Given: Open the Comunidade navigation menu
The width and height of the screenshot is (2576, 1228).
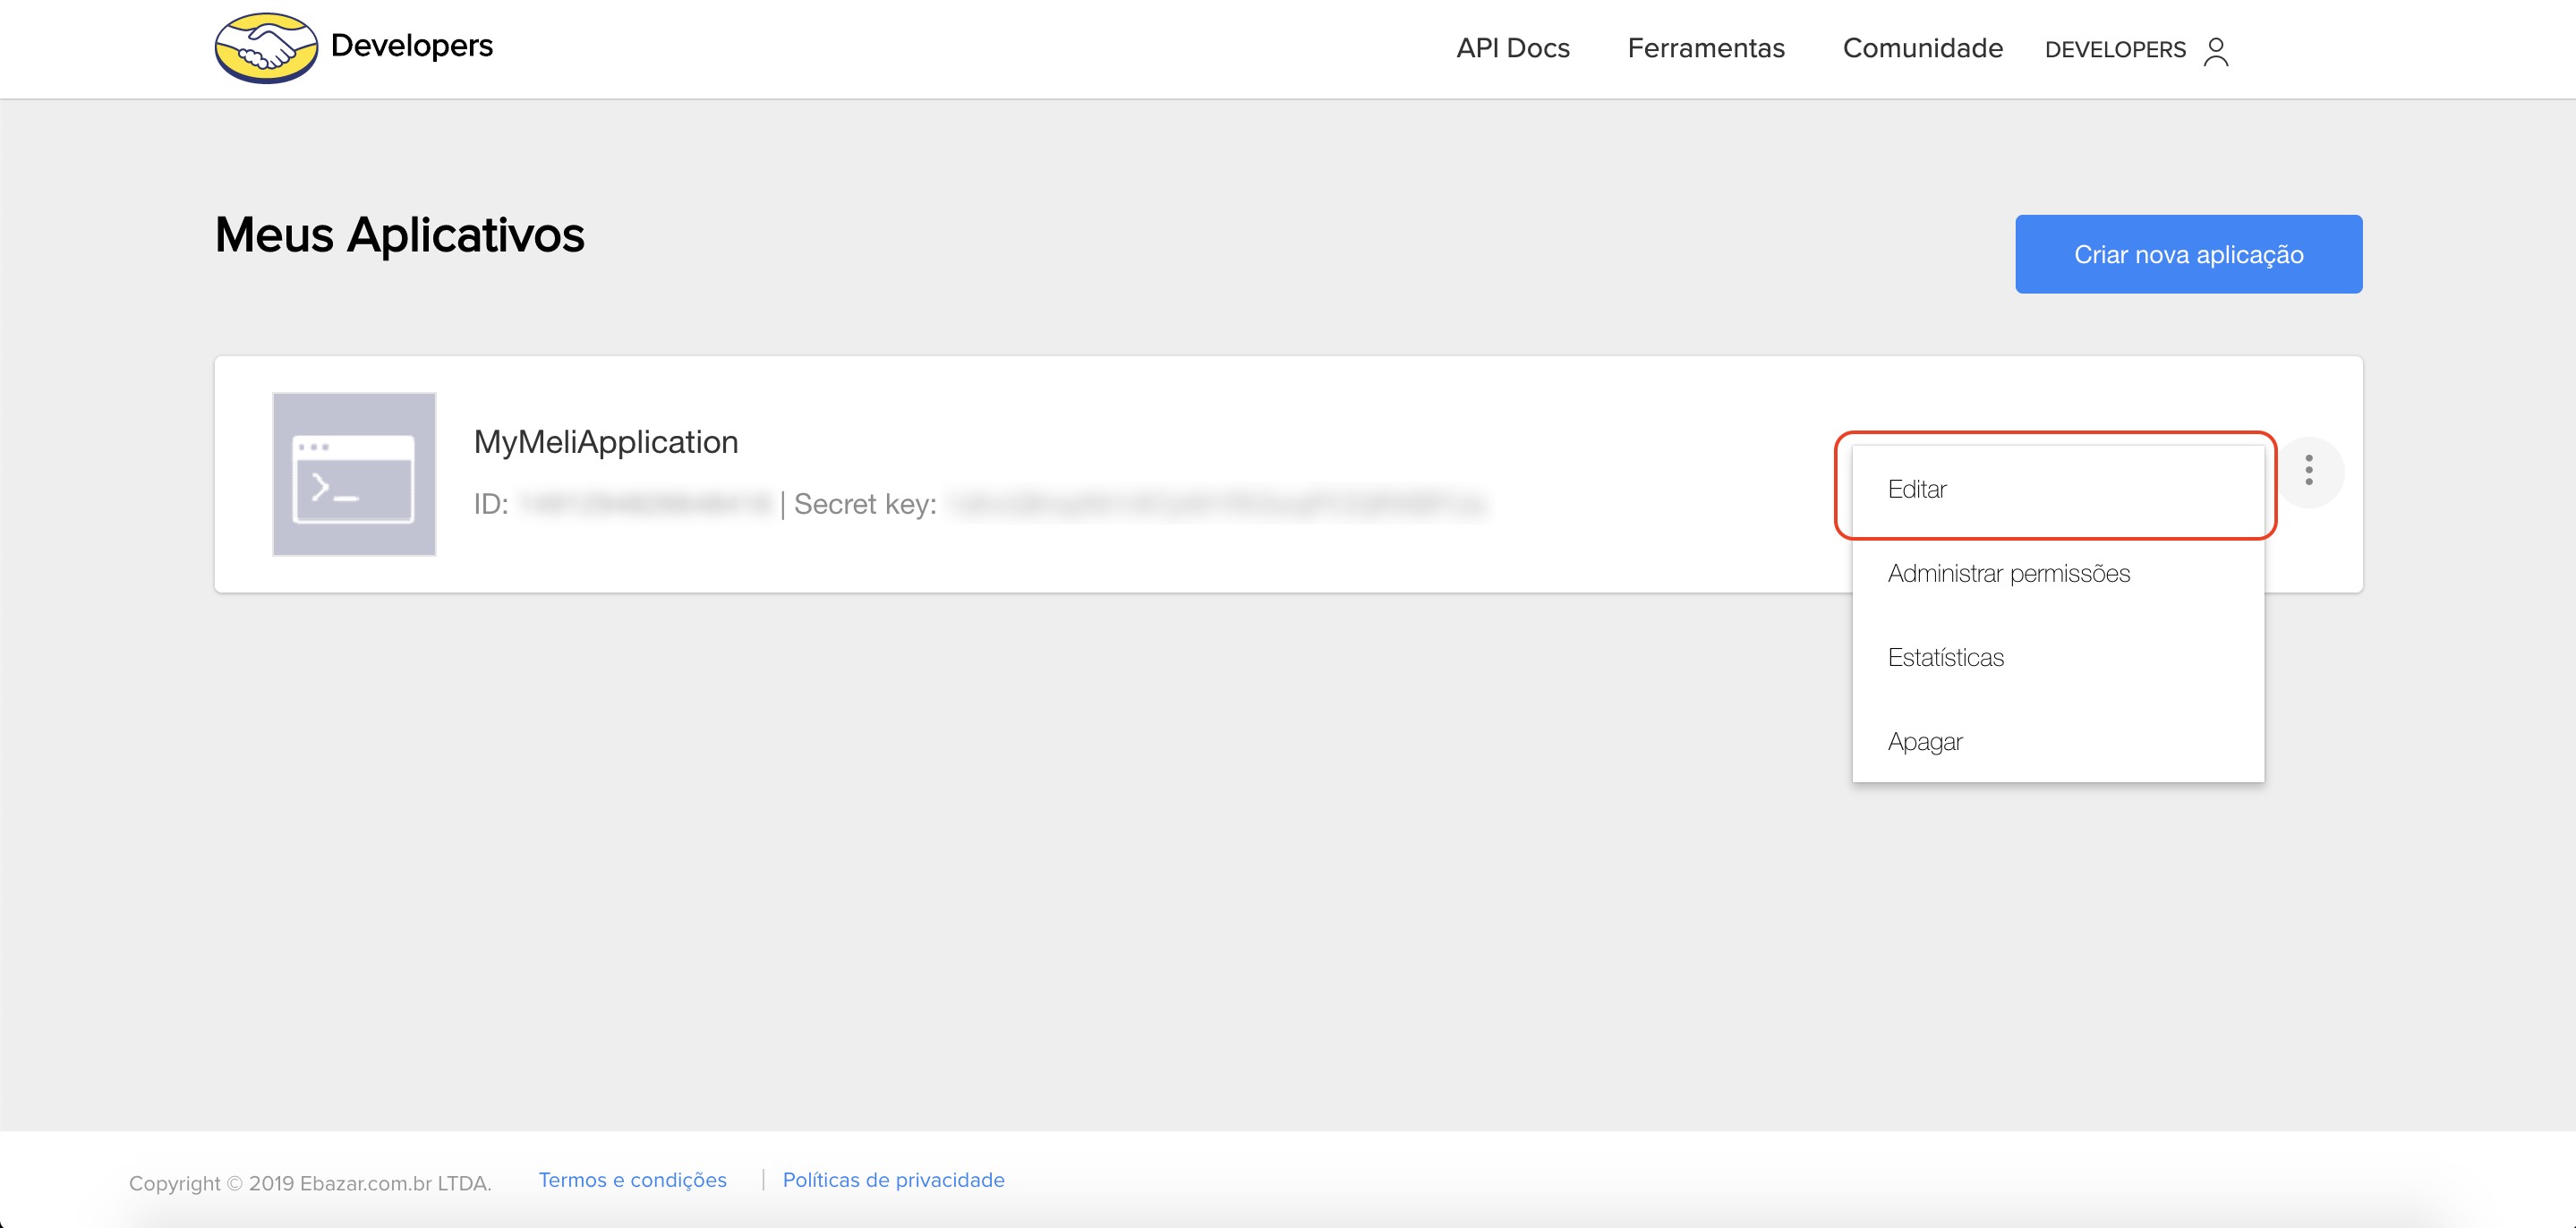Looking at the screenshot, I should click(x=1922, y=48).
